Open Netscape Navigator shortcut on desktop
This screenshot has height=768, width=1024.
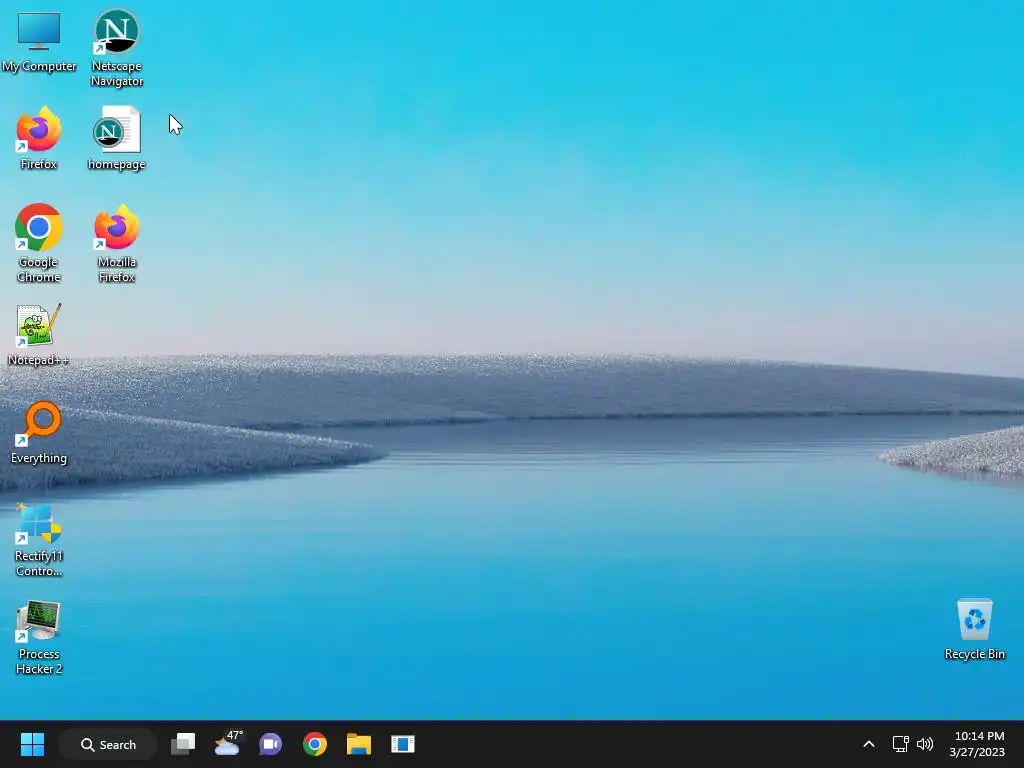[117, 48]
